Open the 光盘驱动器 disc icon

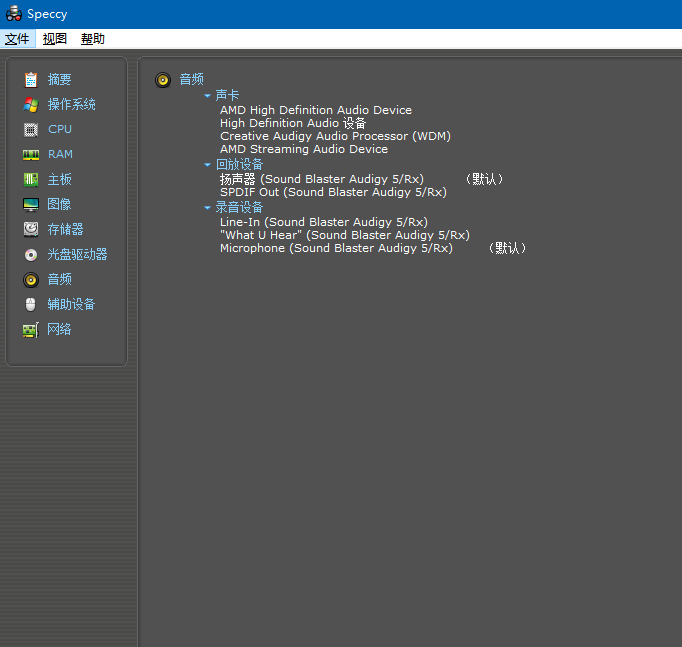(x=31, y=254)
